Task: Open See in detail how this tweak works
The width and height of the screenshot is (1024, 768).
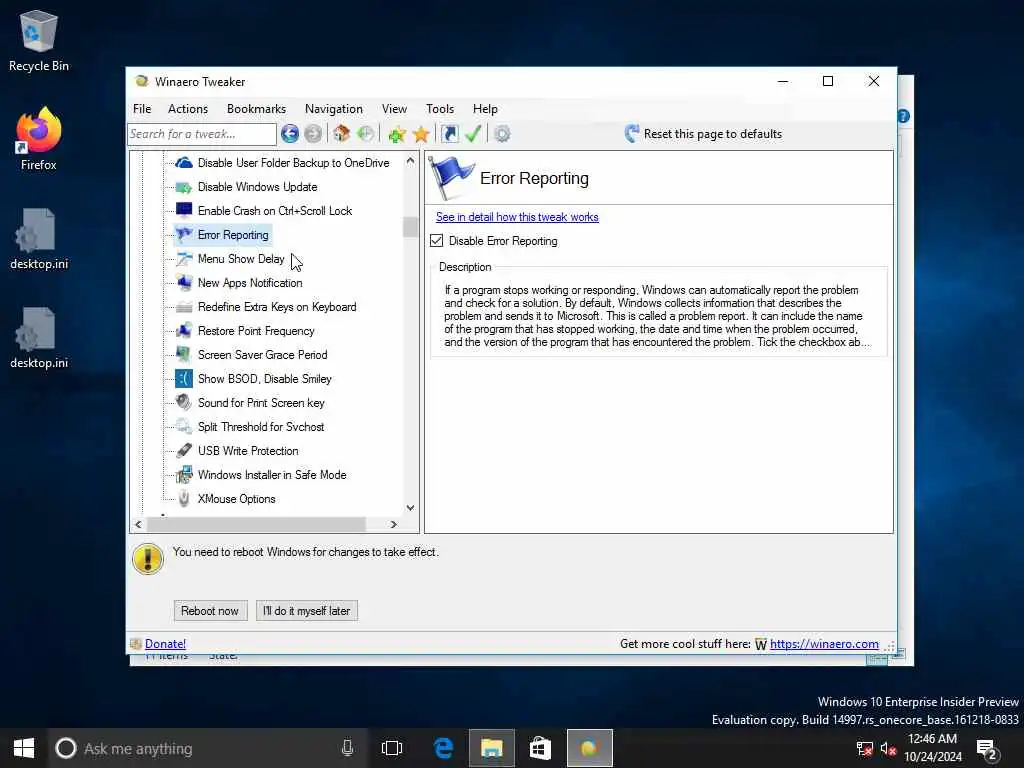Action: click(x=517, y=217)
